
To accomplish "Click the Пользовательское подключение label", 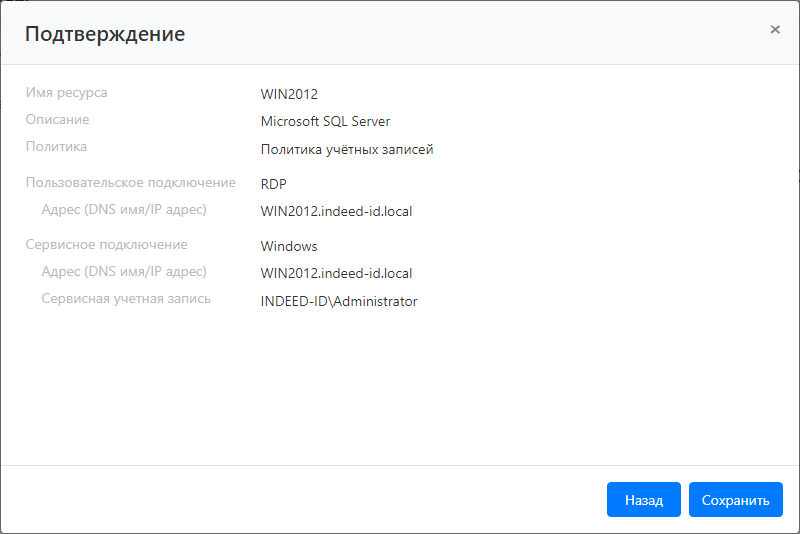I will [x=130, y=183].
